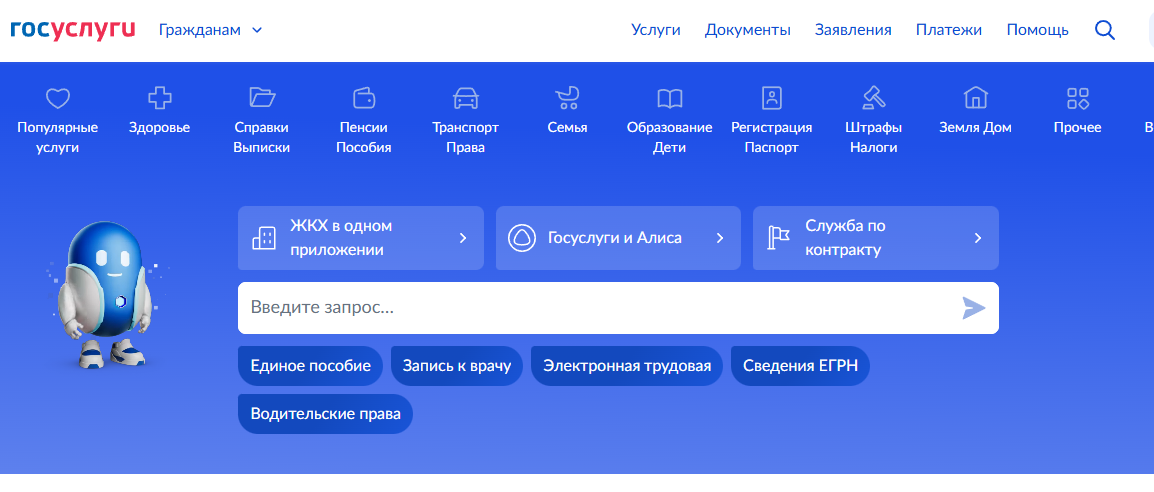The height and width of the screenshot is (492, 1154).
Task: Select the Здоровье cross icon
Action: tap(160, 98)
